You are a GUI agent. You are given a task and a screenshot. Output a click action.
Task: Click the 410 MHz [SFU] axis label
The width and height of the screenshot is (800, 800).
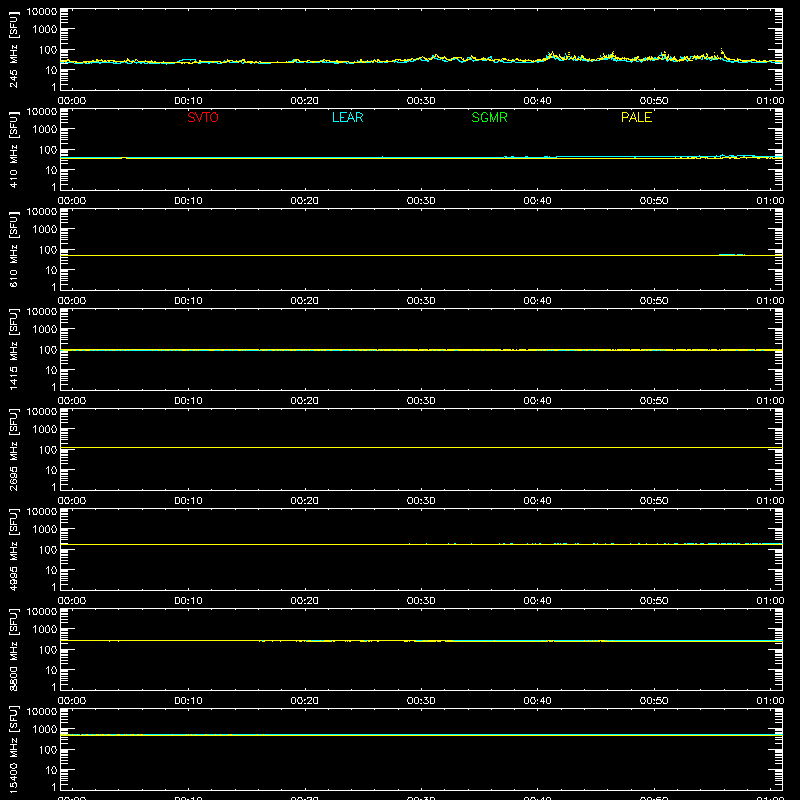[14, 149]
